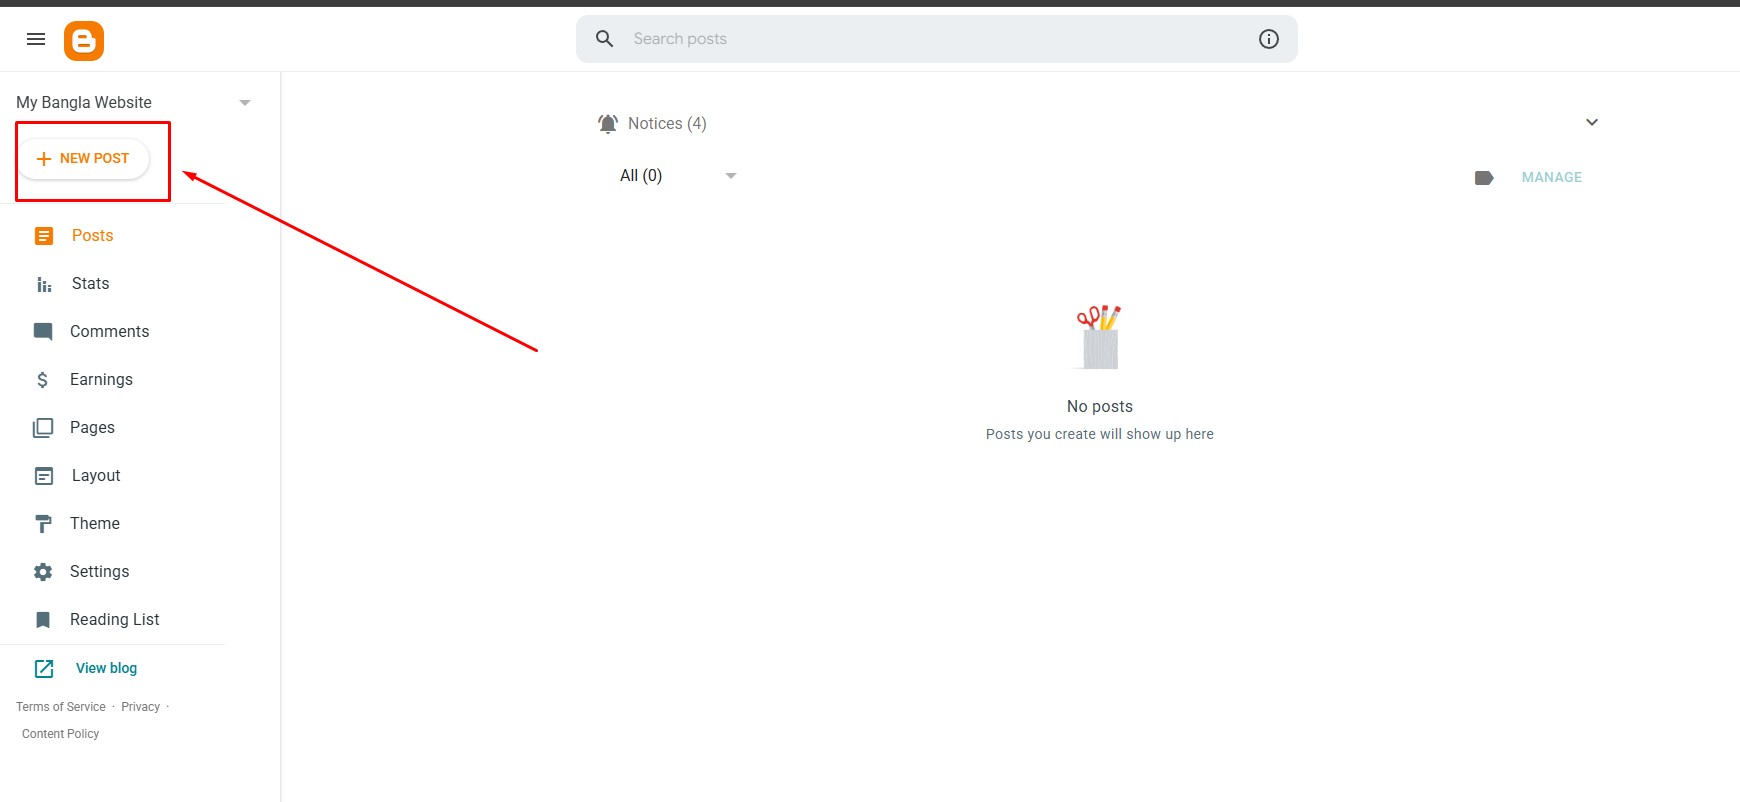
Task: Go to Theme settings
Action: (95, 524)
